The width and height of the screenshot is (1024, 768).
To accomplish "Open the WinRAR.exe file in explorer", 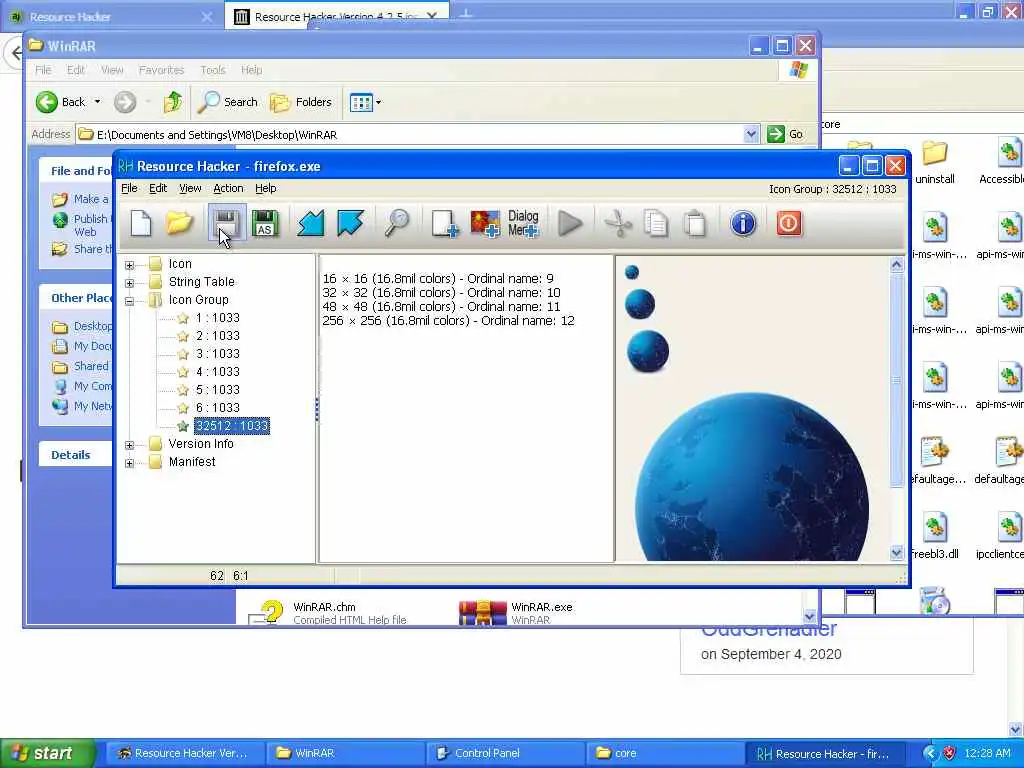I will (x=516, y=613).
